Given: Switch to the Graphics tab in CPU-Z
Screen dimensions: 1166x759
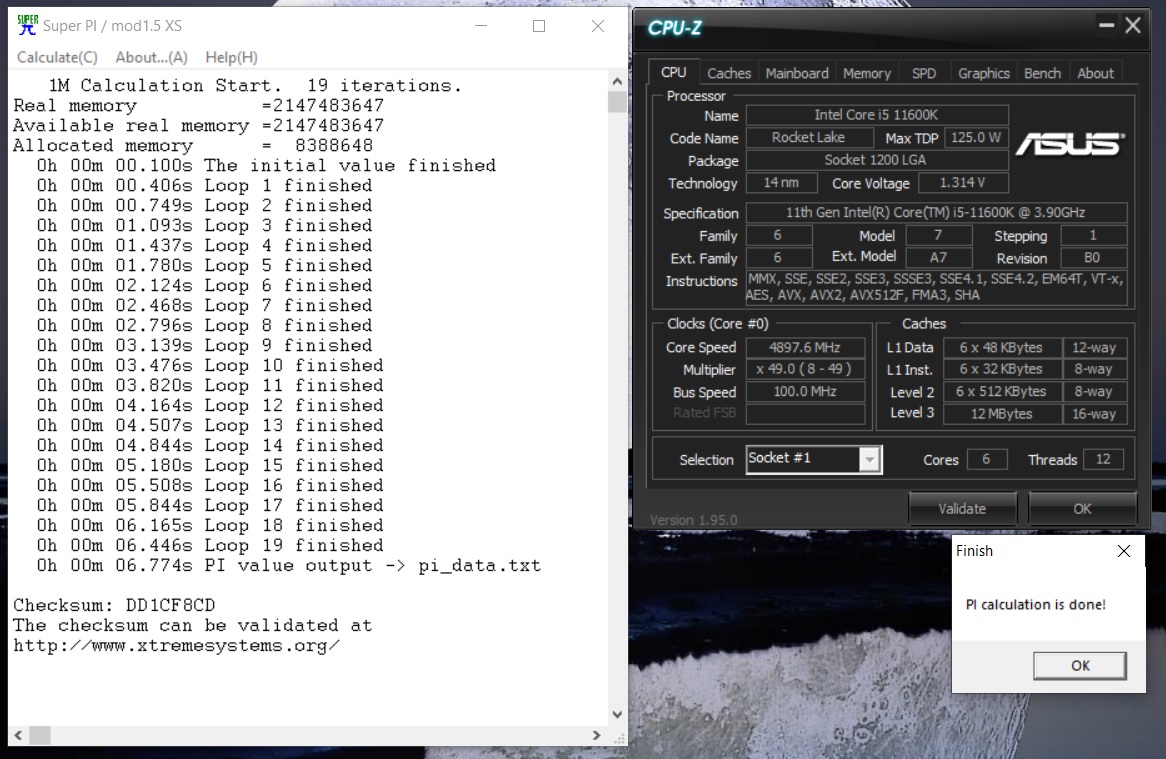Looking at the screenshot, I should coord(983,73).
